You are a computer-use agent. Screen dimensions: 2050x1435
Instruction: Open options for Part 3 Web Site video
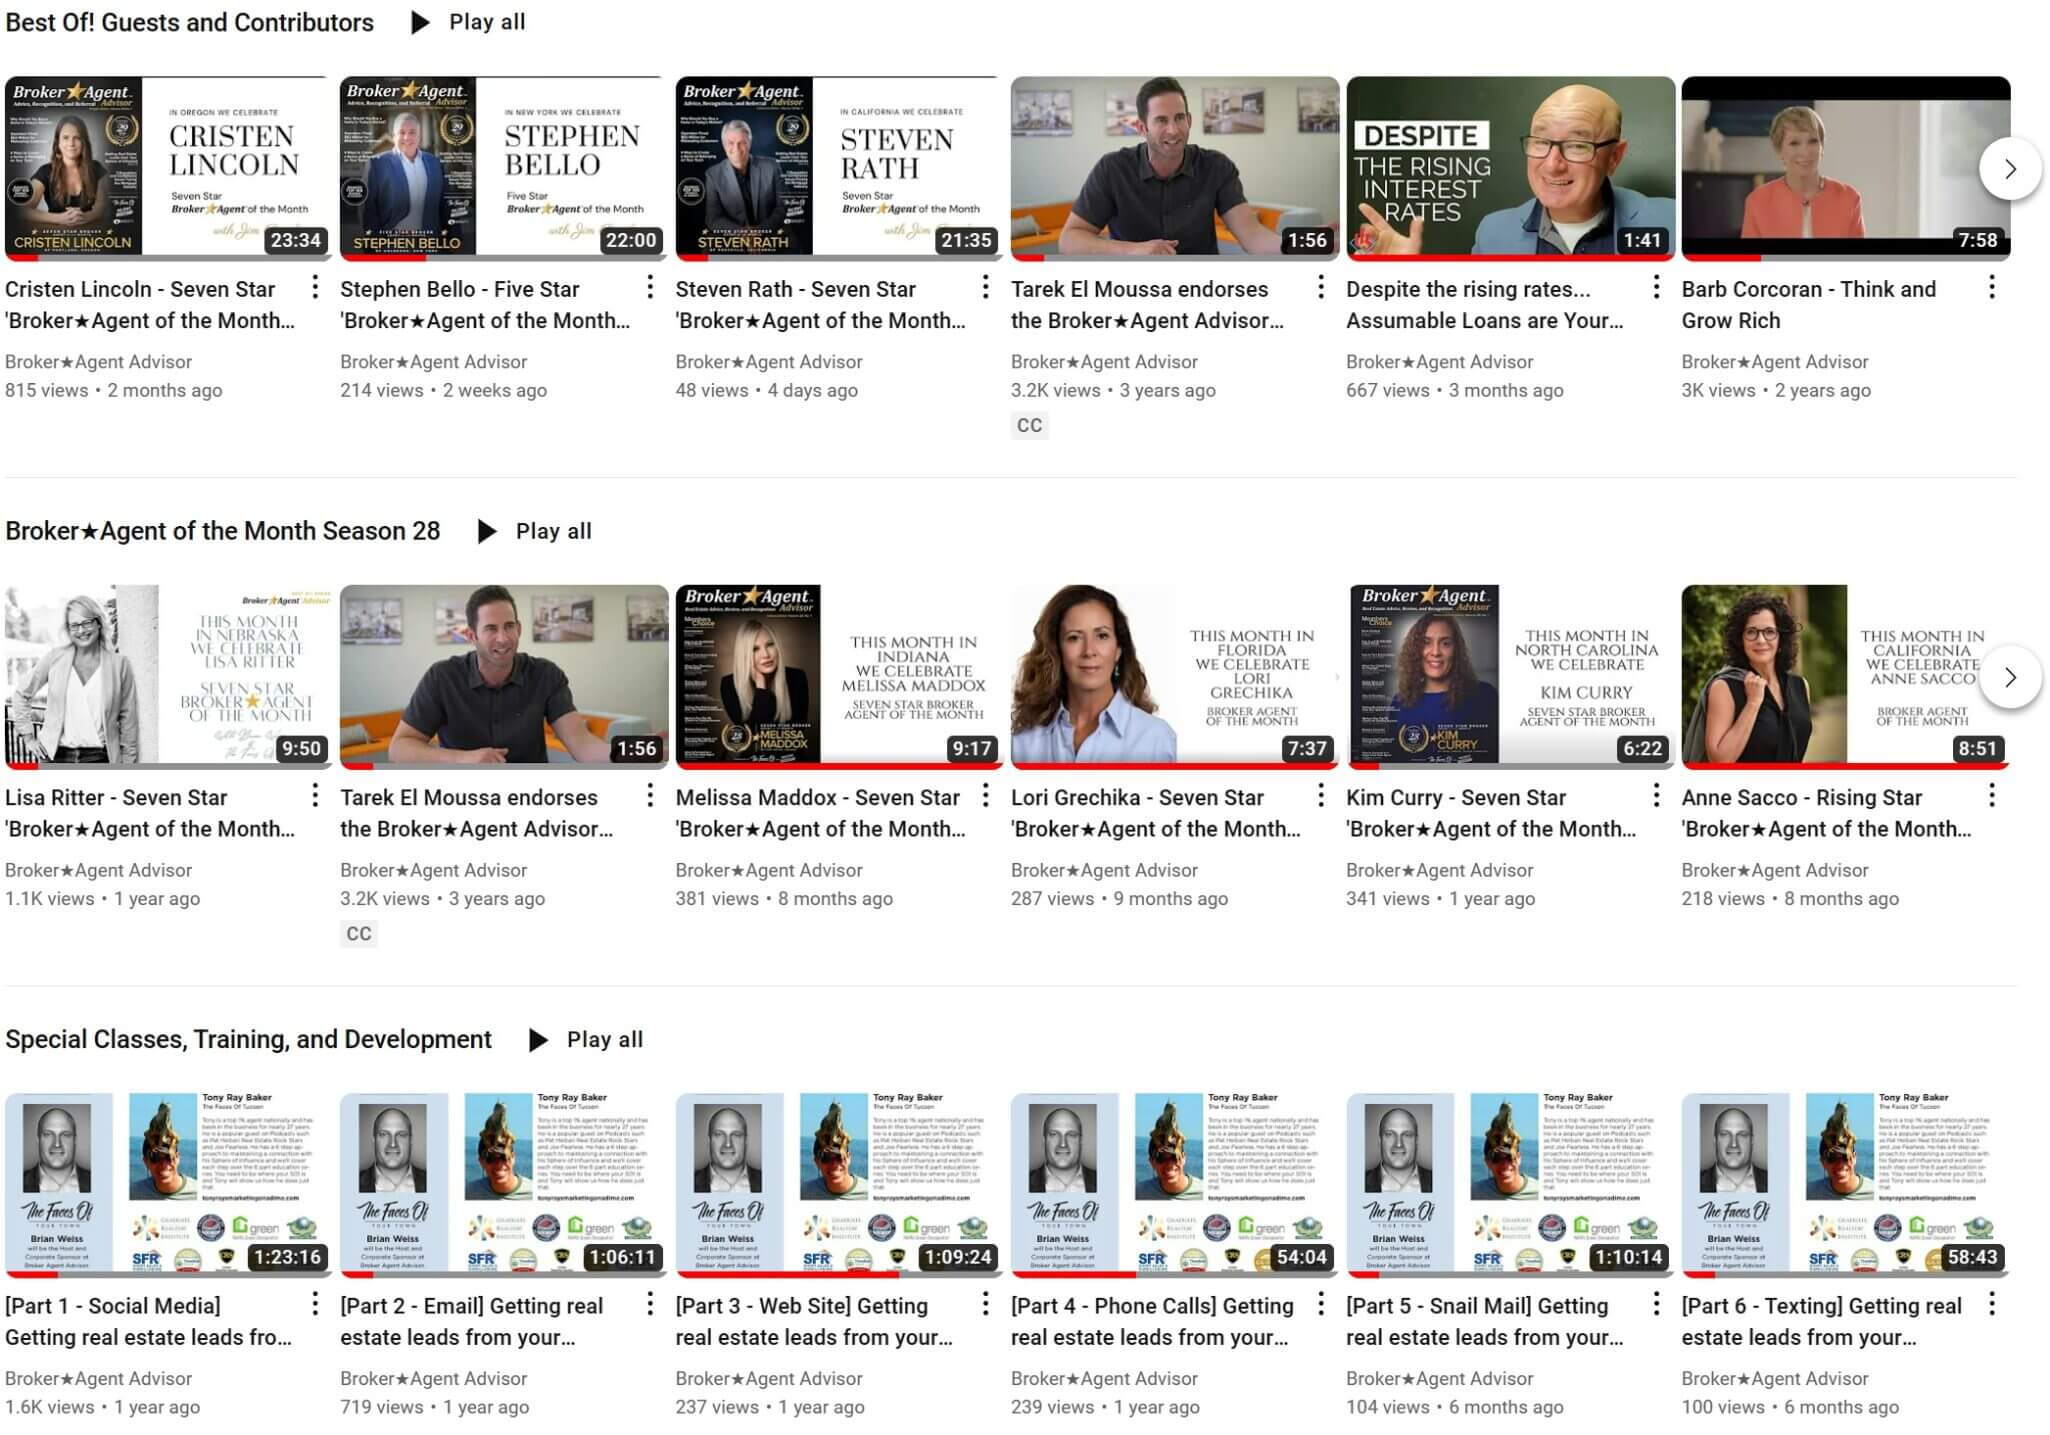[985, 1304]
